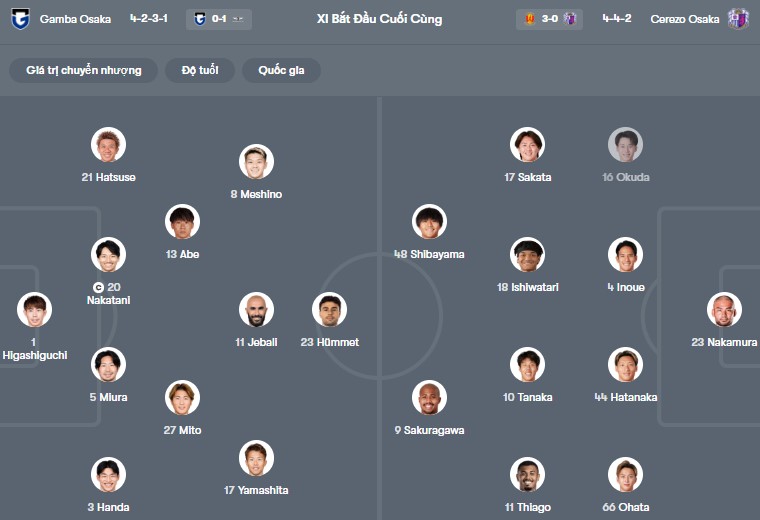The height and width of the screenshot is (520, 760).
Task: Open Sakuragawa's player avatar
Action: [x=429, y=398]
